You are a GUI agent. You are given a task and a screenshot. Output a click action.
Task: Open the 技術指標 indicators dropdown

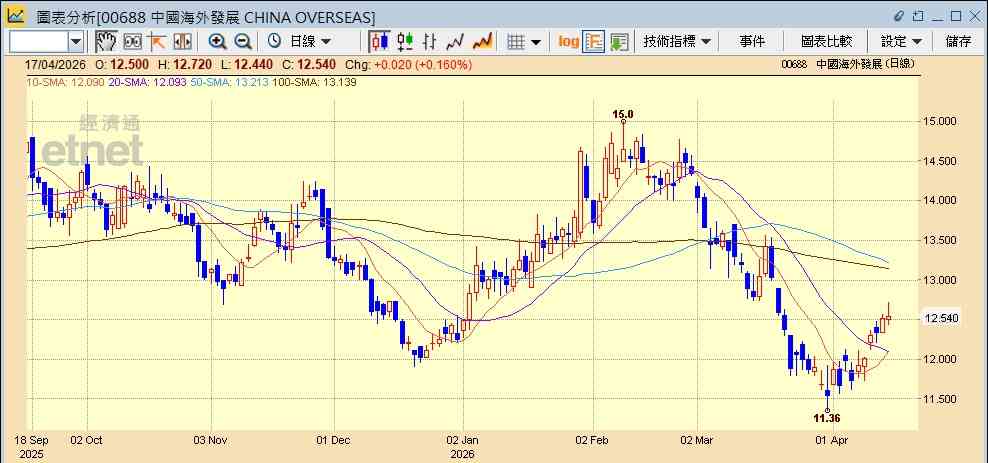coord(677,42)
